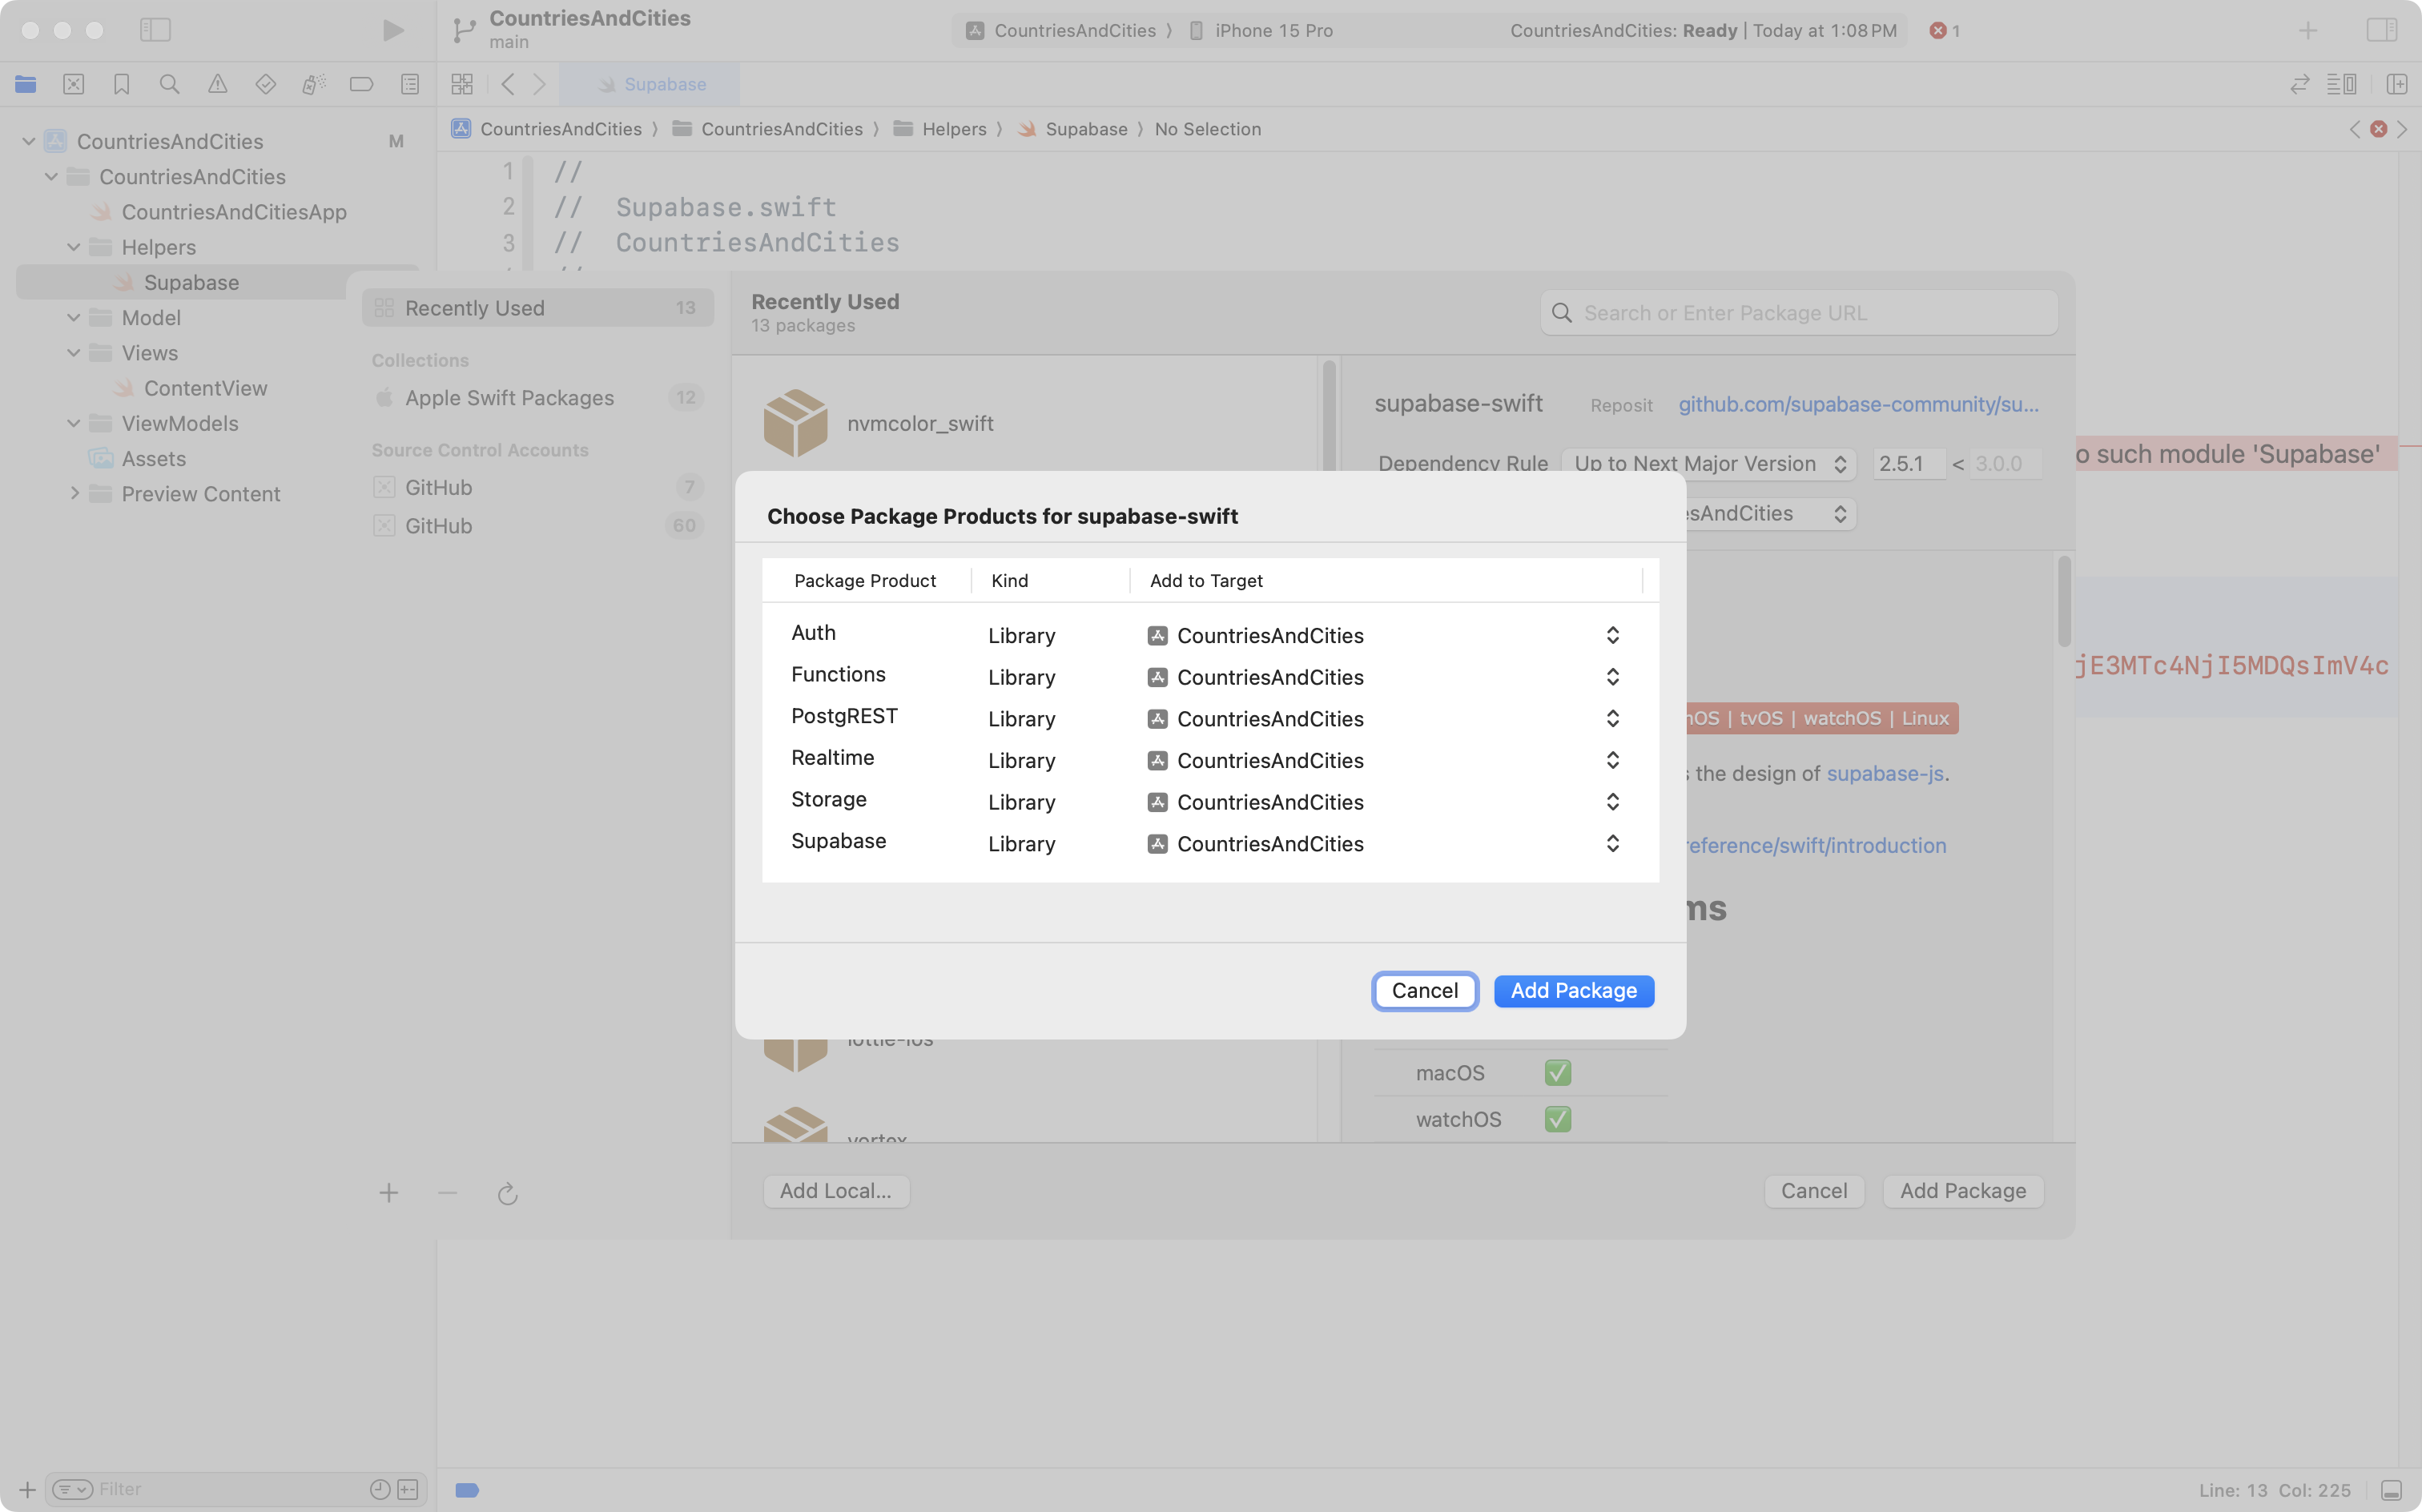Screen dimensions: 2422x1512
Task: Cancel the package products dialog
Action: 1424,991
